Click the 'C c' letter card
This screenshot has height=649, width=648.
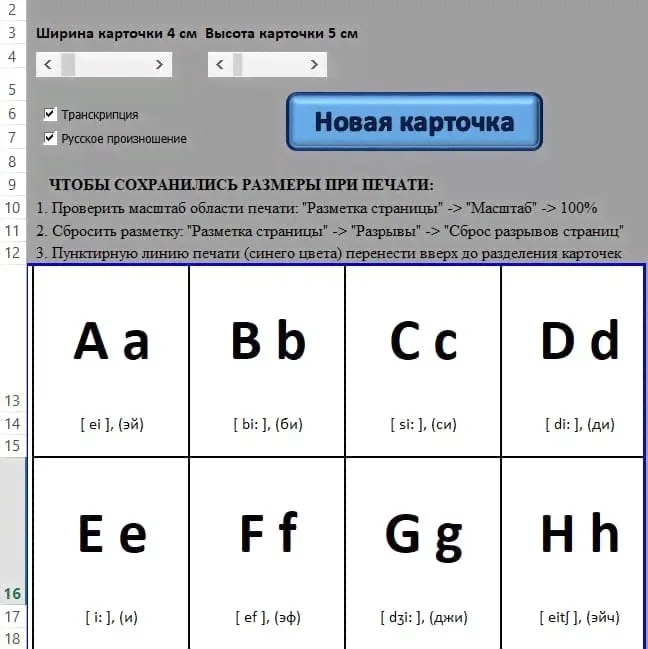coord(423,342)
